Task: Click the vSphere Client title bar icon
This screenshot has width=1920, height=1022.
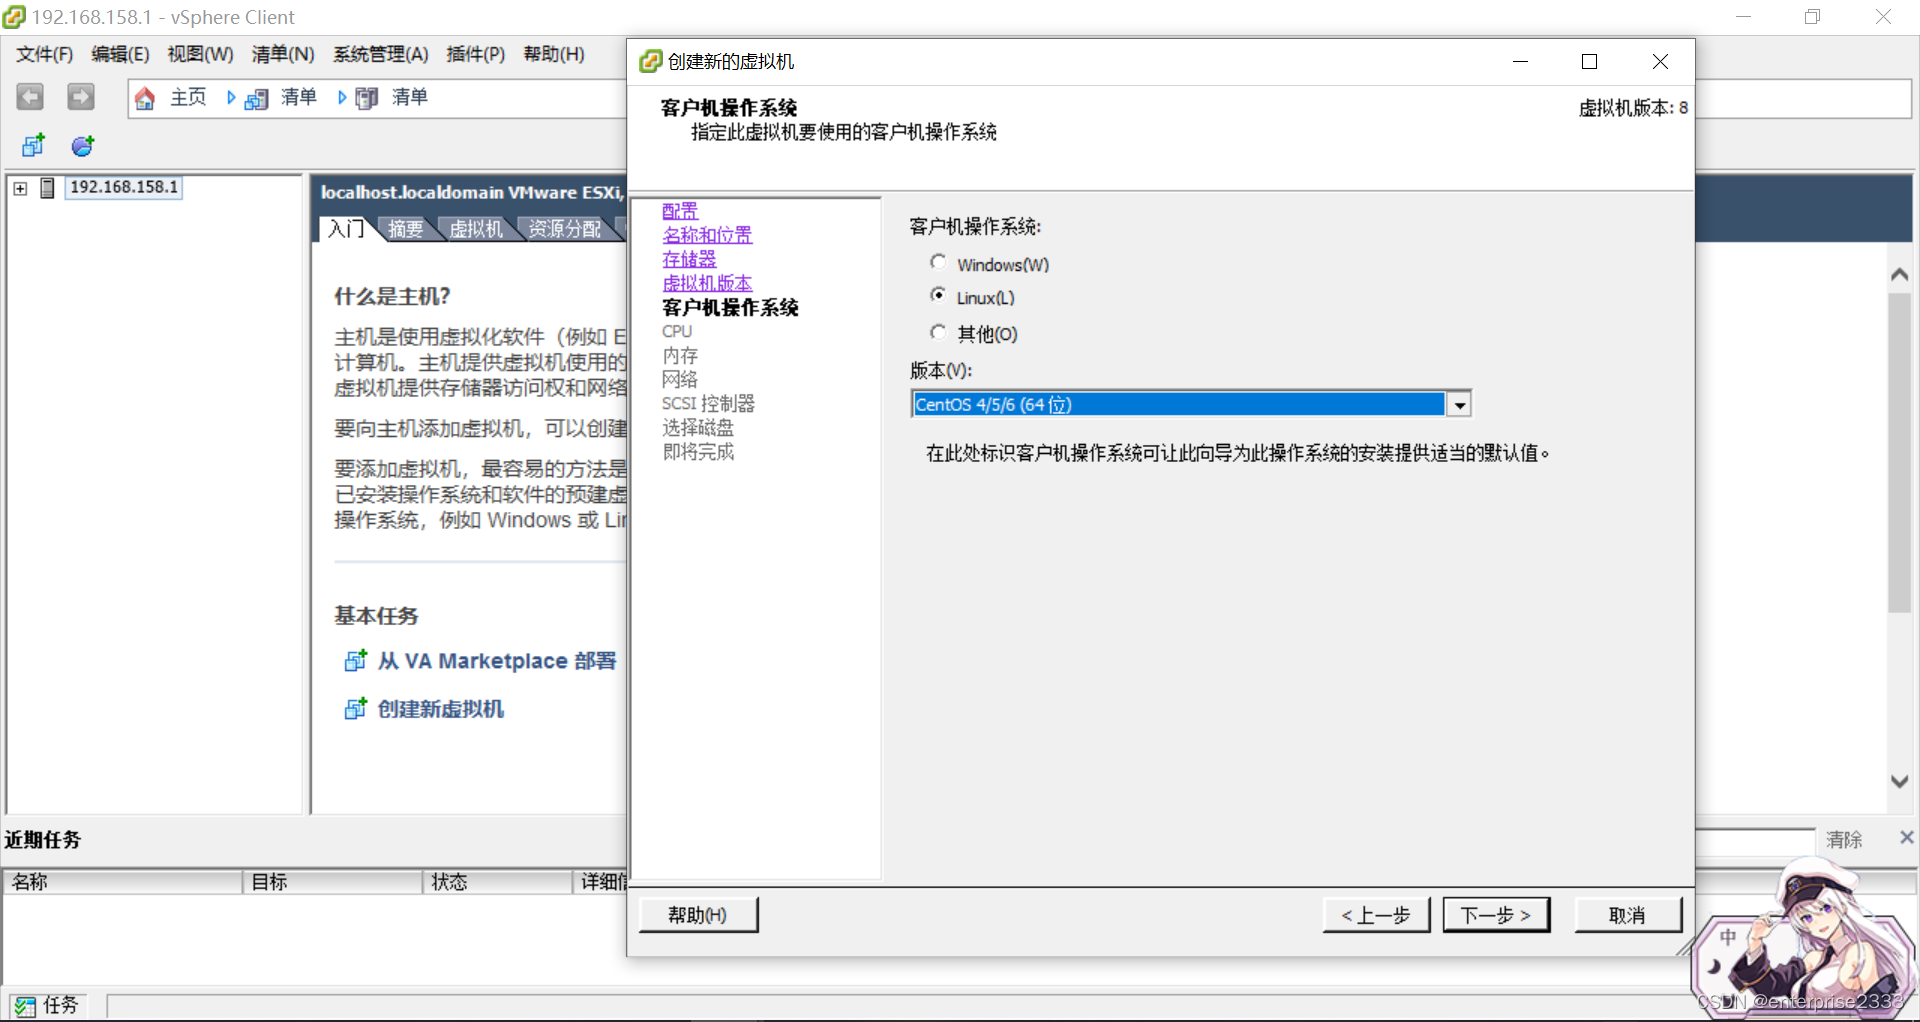Action: click(x=14, y=17)
